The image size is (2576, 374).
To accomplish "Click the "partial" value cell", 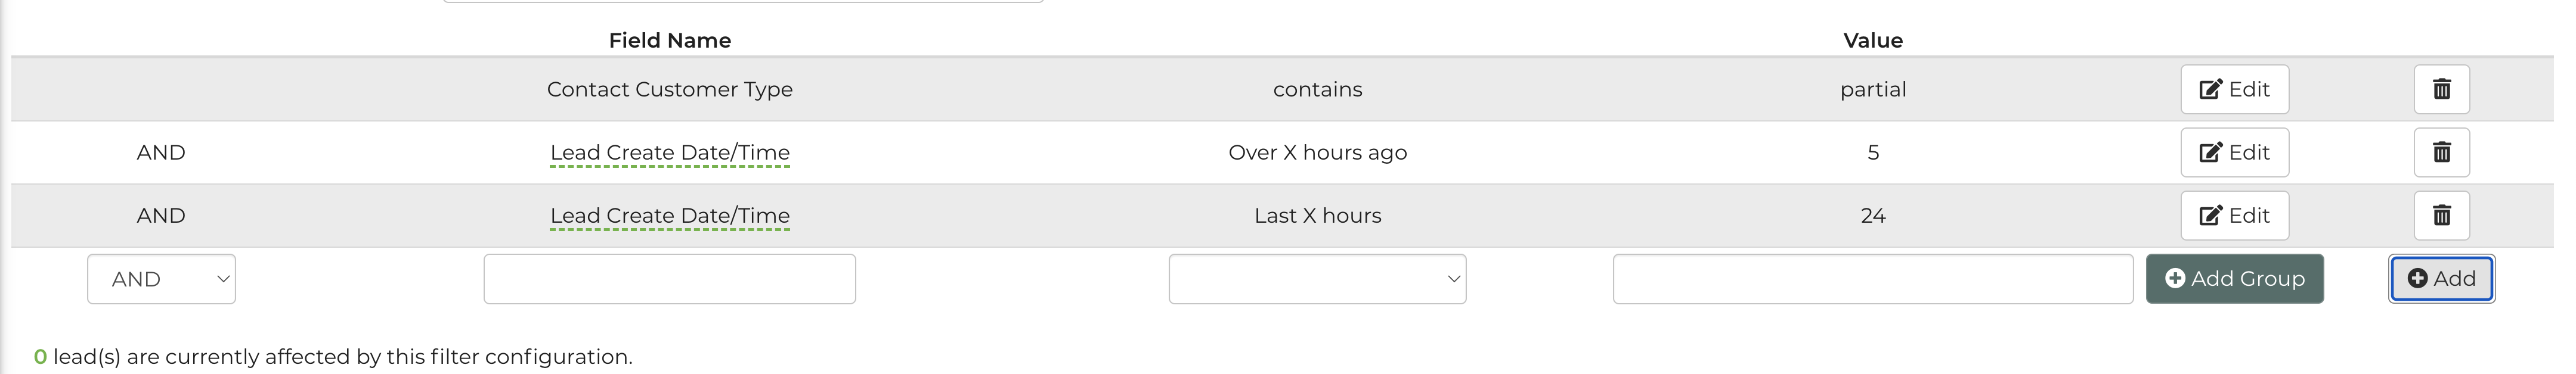I will (x=1872, y=90).
